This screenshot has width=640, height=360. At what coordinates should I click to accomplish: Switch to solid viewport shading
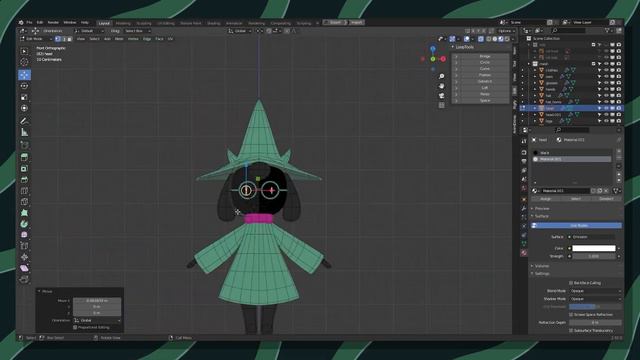click(x=495, y=39)
